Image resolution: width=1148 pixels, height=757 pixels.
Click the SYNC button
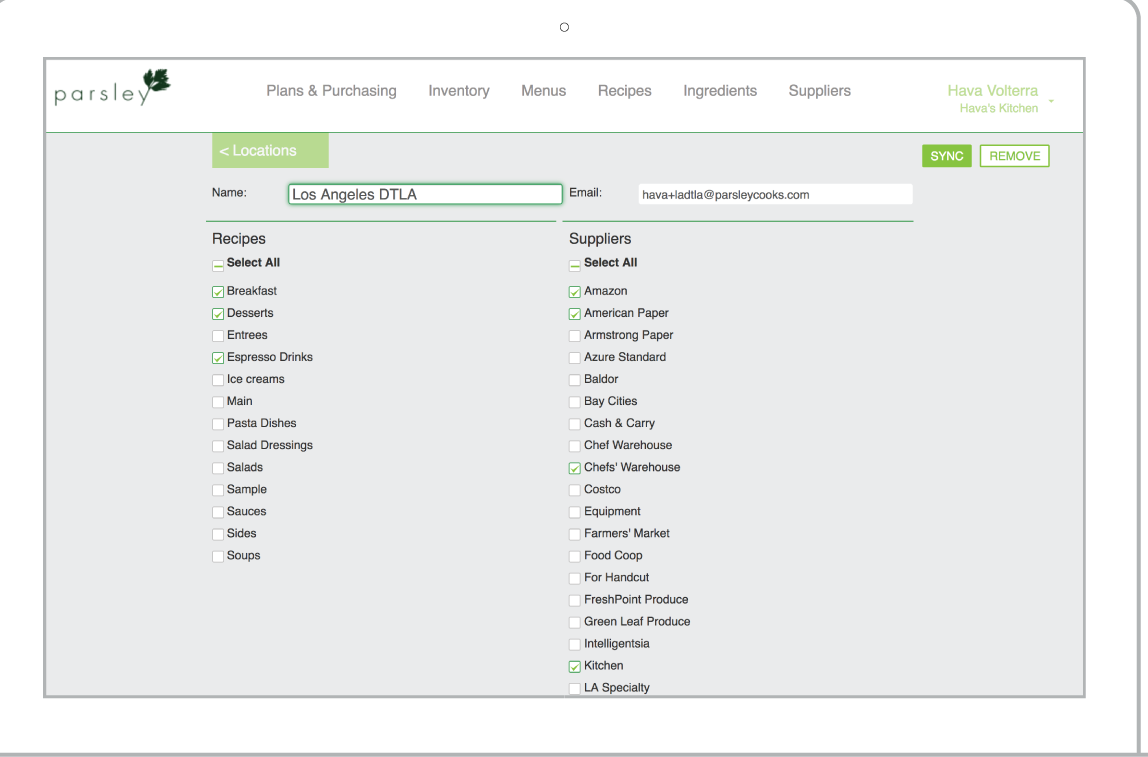[947, 156]
